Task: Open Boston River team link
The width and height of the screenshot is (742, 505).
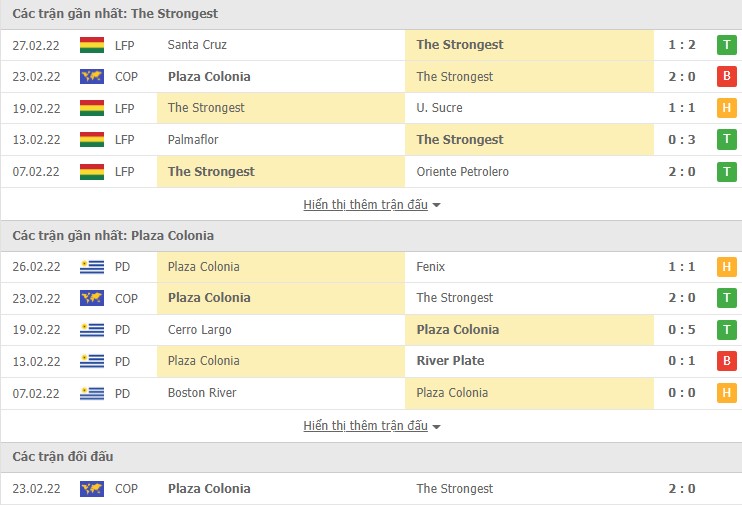Action: click(202, 393)
